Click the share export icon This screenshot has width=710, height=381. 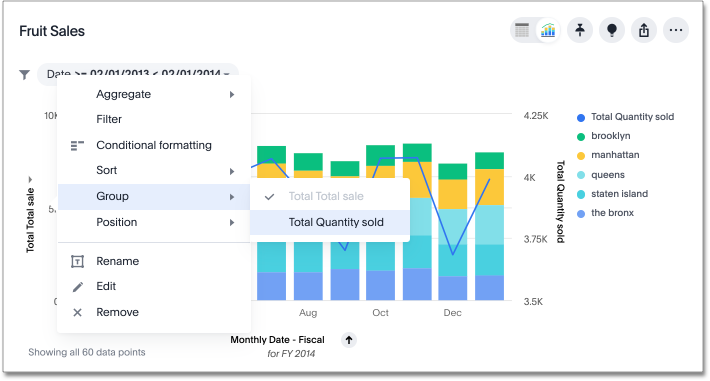(x=644, y=30)
